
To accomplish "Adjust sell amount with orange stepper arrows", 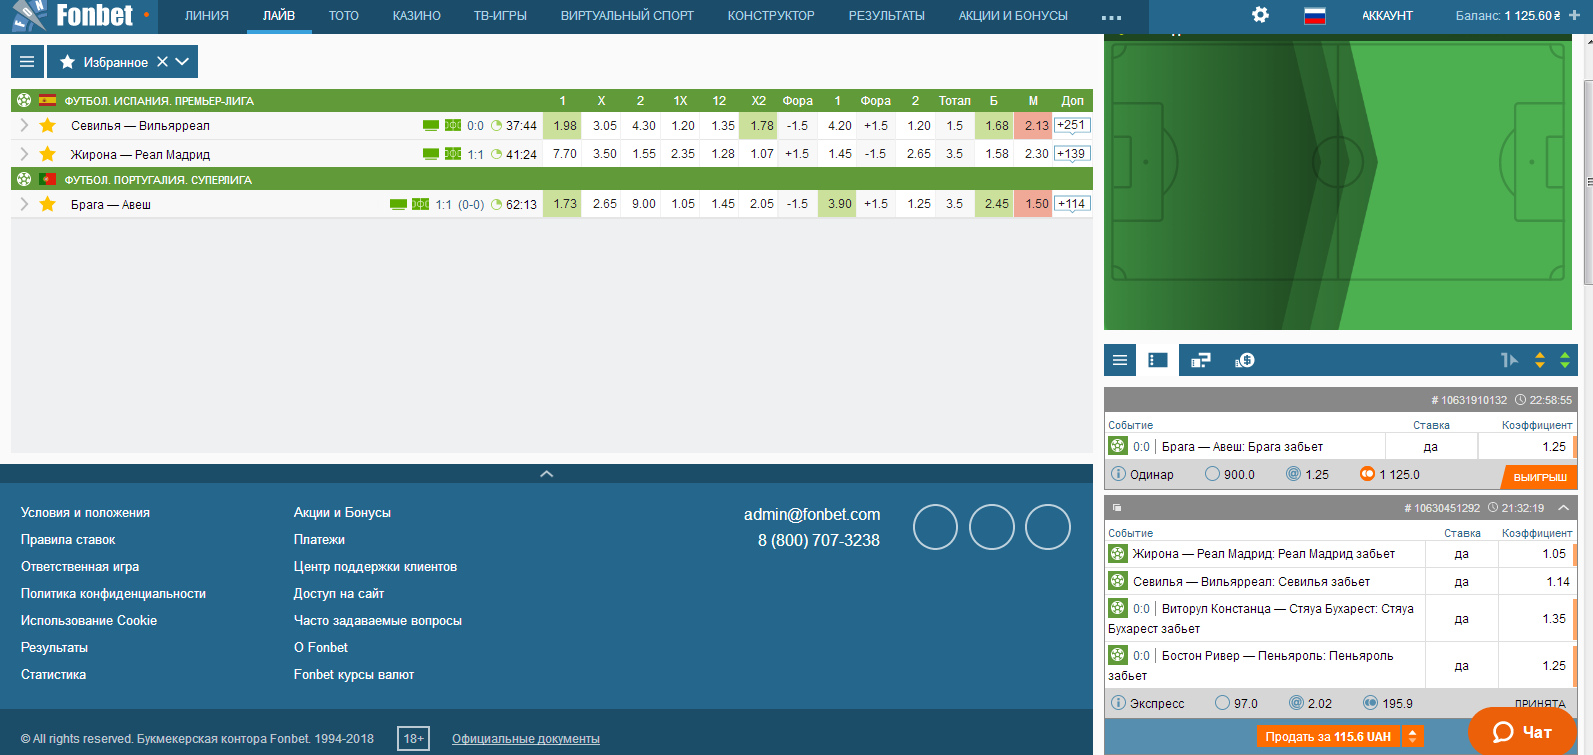I will tap(1412, 737).
